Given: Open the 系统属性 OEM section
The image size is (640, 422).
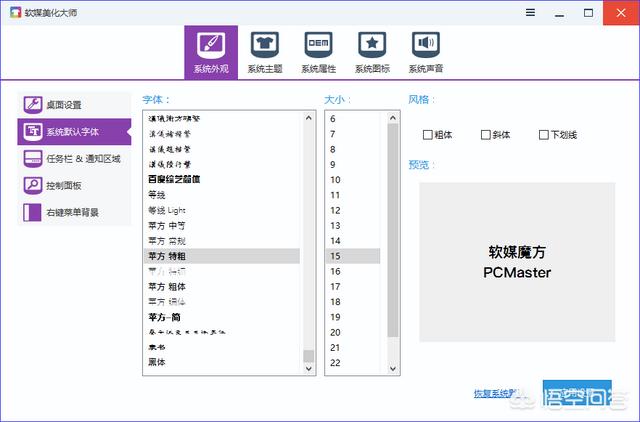Looking at the screenshot, I should (x=319, y=52).
